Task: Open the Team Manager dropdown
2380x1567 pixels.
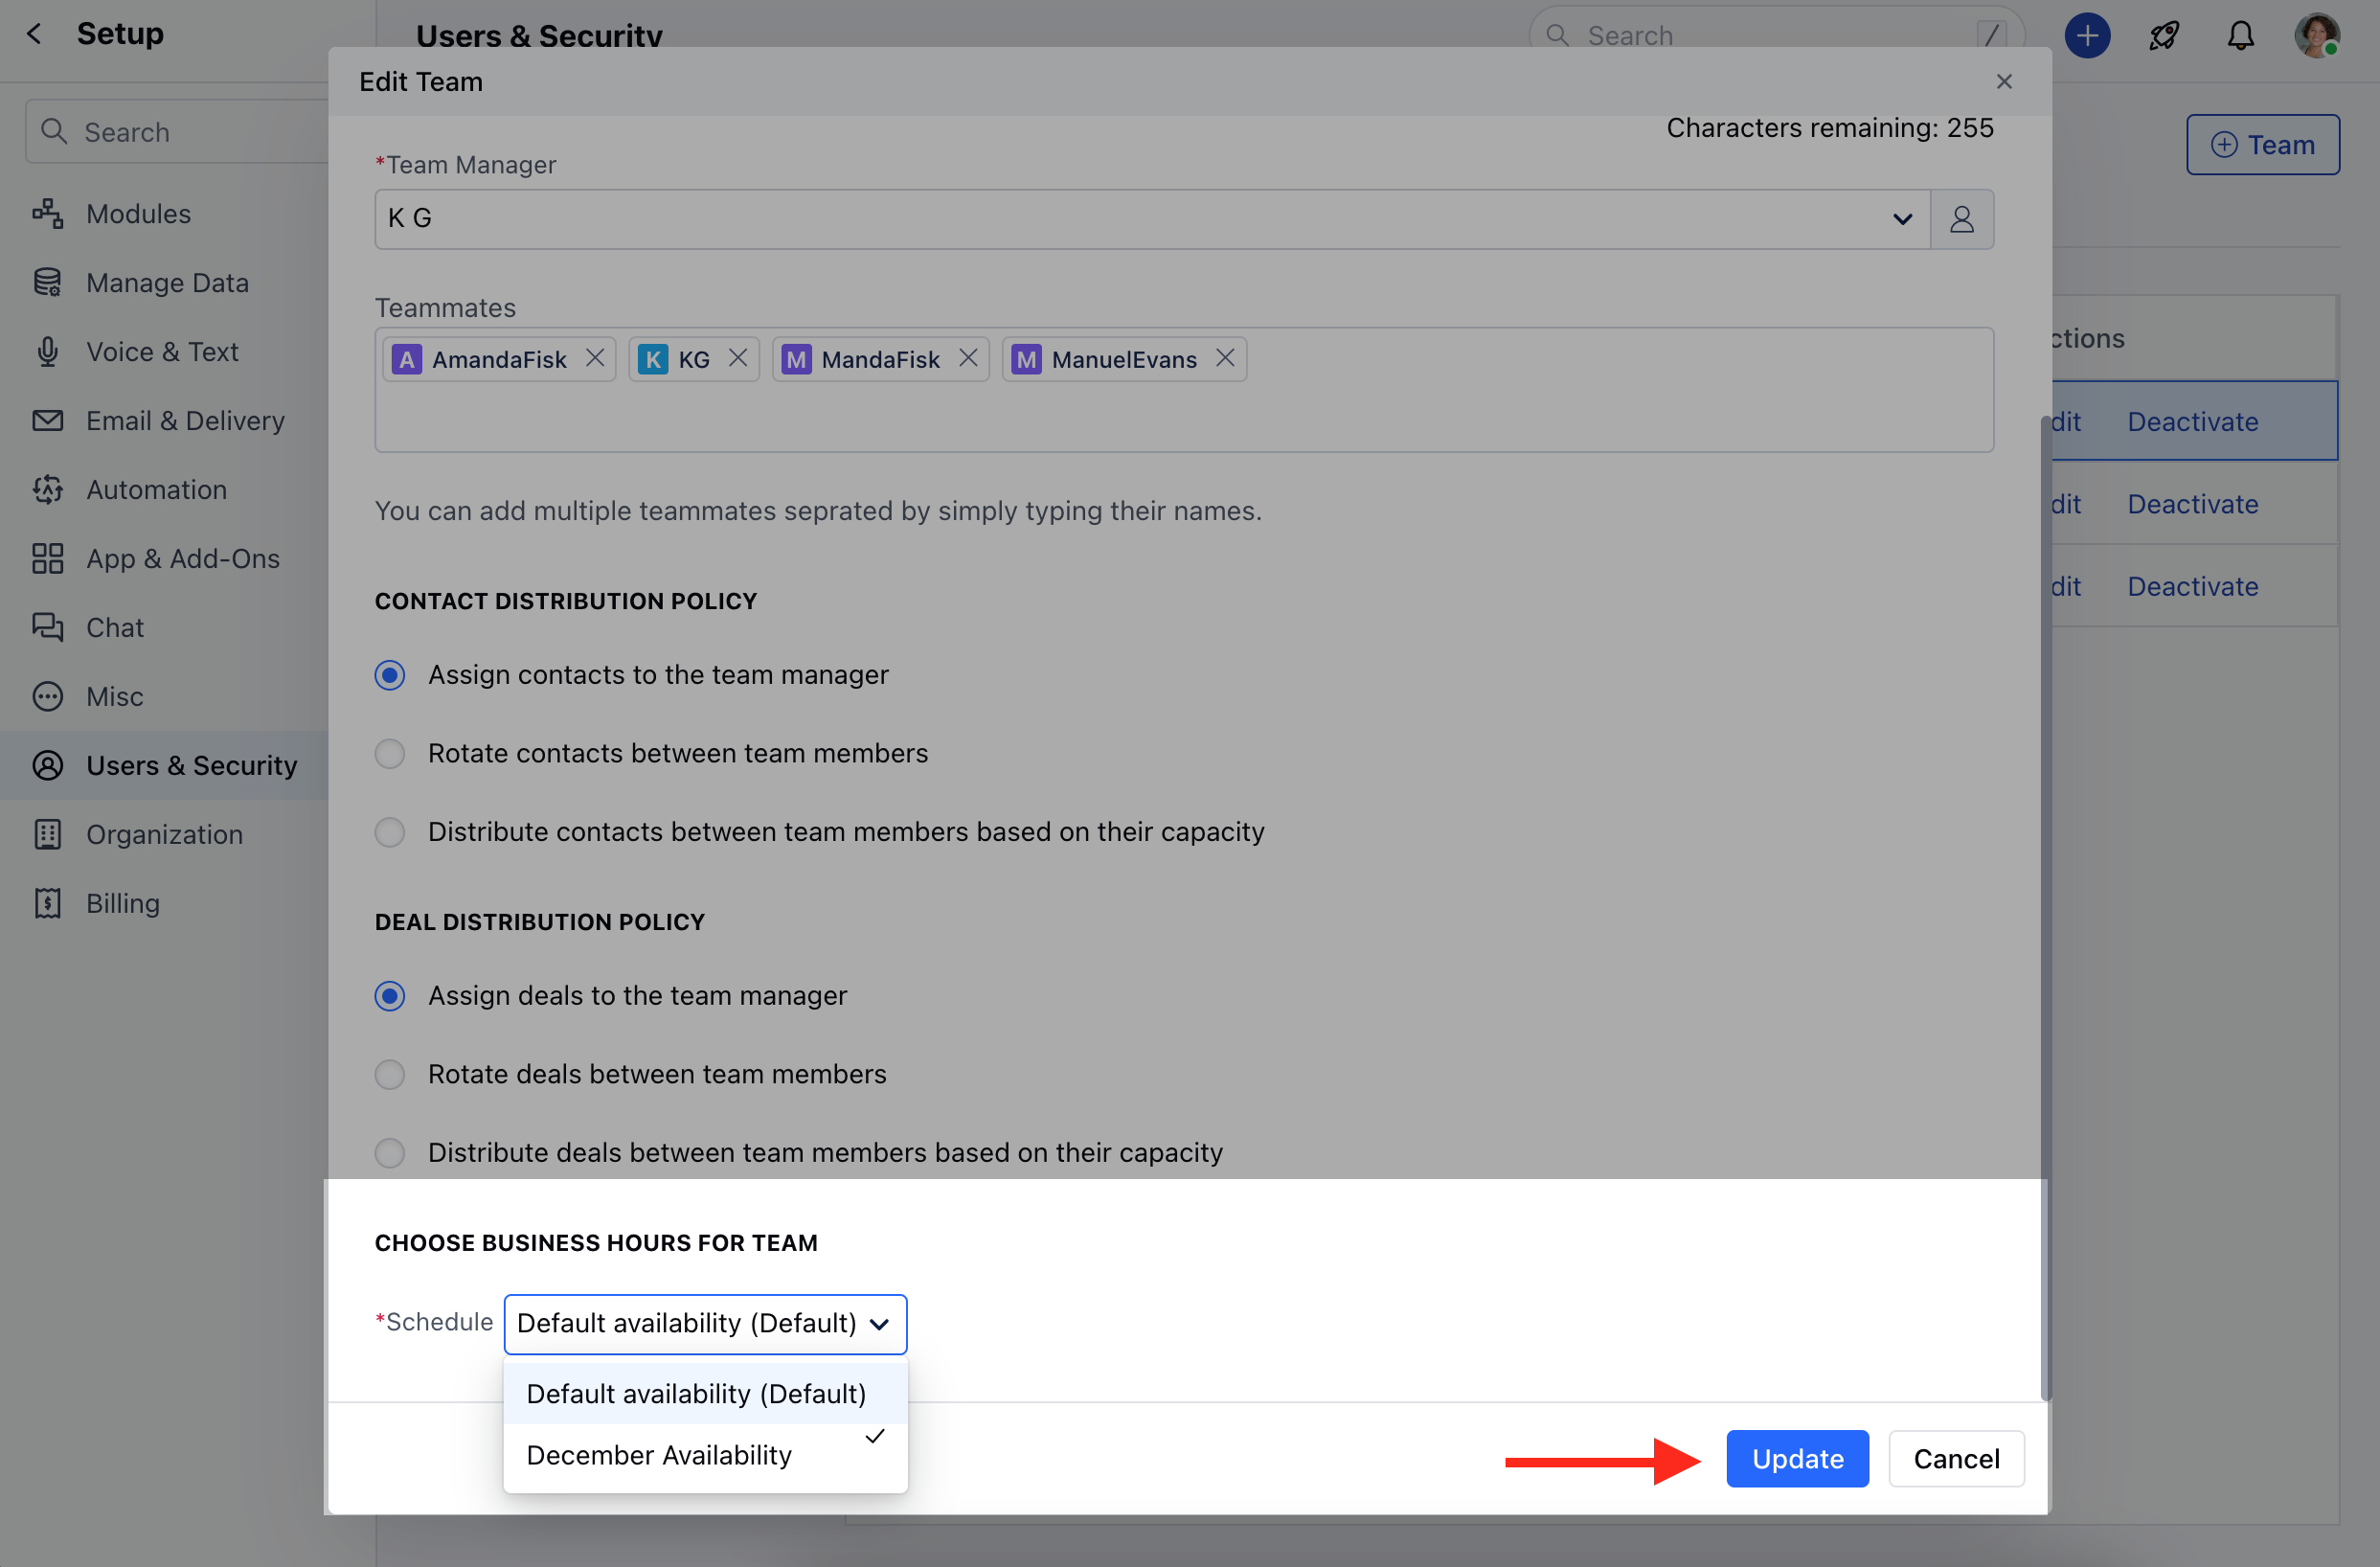Action: (1901, 218)
